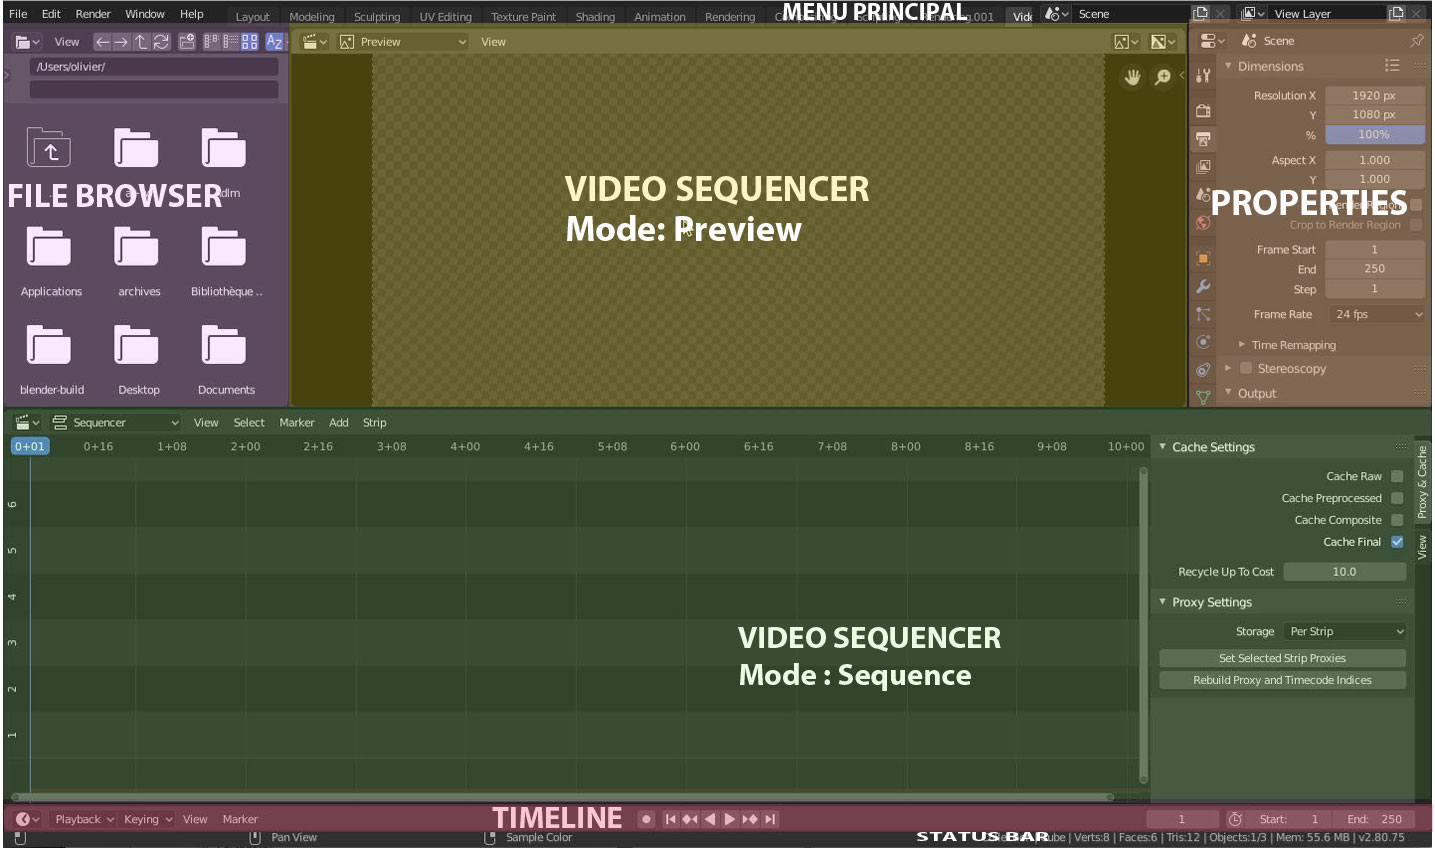Sort files alphabetically
The height and width of the screenshot is (848, 1435).
274,42
